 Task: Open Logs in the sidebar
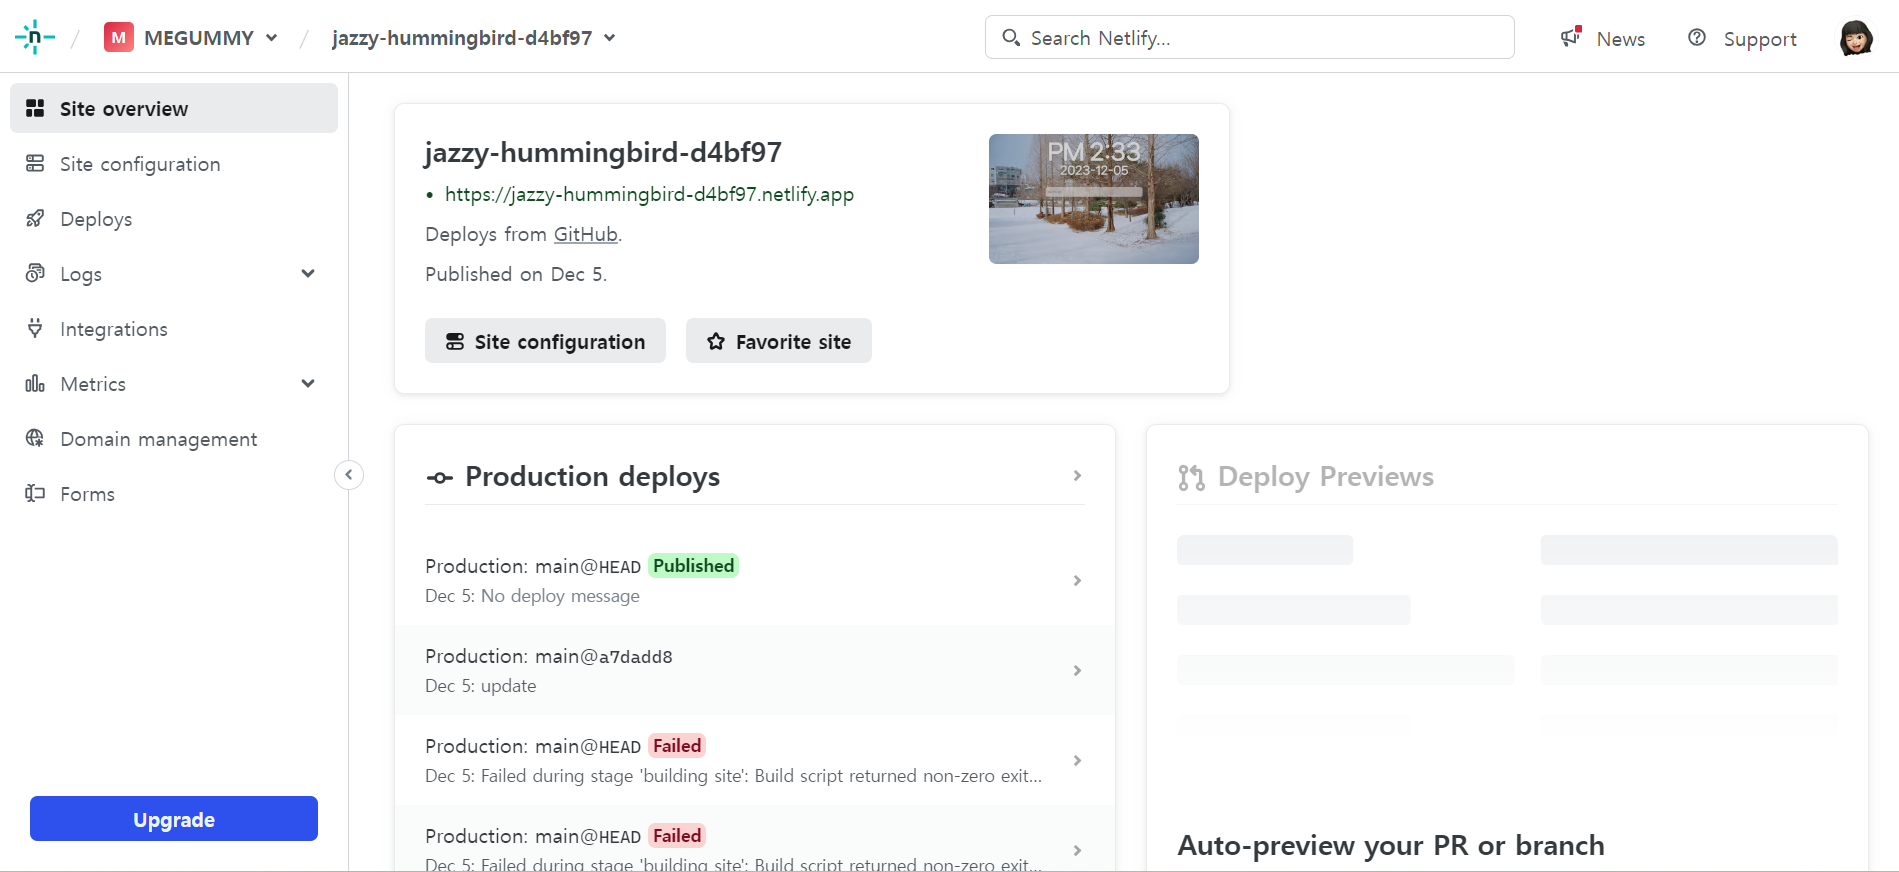(174, 273)
